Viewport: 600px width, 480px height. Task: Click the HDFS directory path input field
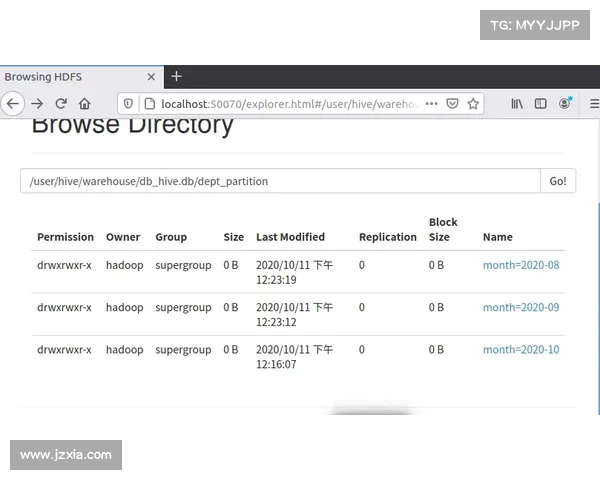click(280, 181)
